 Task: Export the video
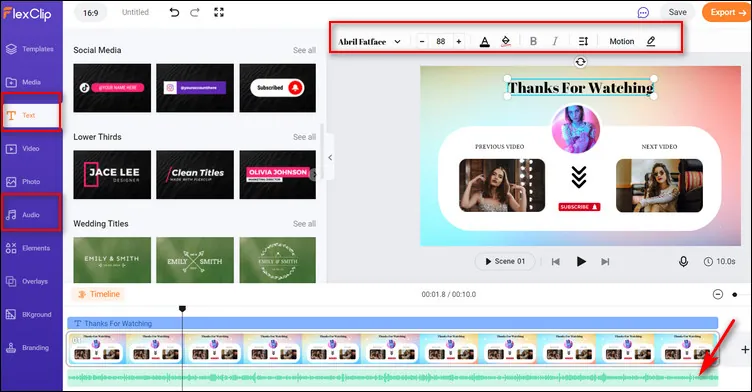click(x=727, y=12)
